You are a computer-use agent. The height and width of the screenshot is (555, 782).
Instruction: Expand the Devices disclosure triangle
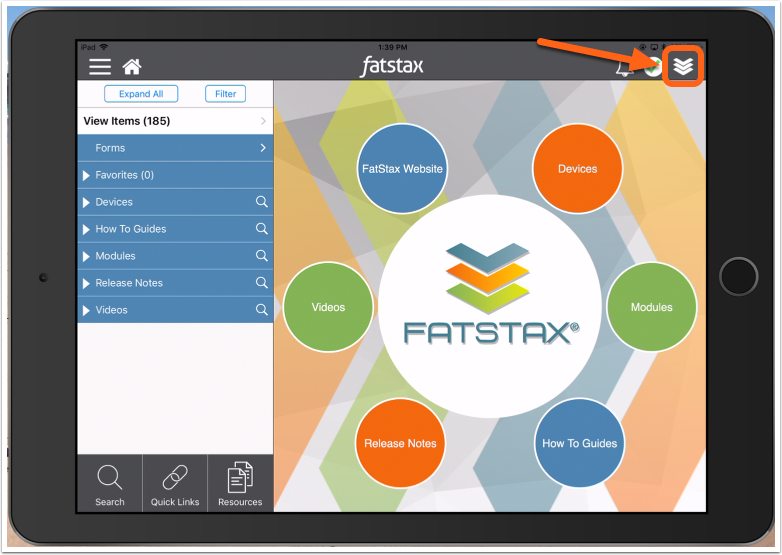[86, 202]
